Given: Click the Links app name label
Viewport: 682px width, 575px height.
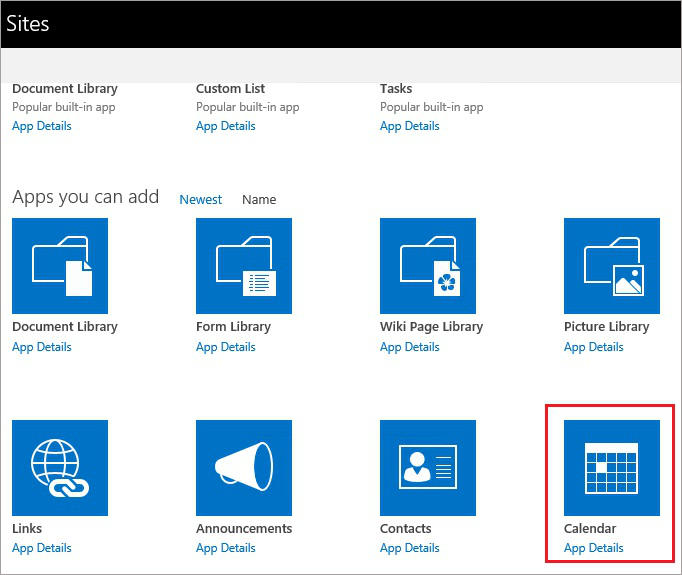Looking at the screenshot, I should point(27,528).
